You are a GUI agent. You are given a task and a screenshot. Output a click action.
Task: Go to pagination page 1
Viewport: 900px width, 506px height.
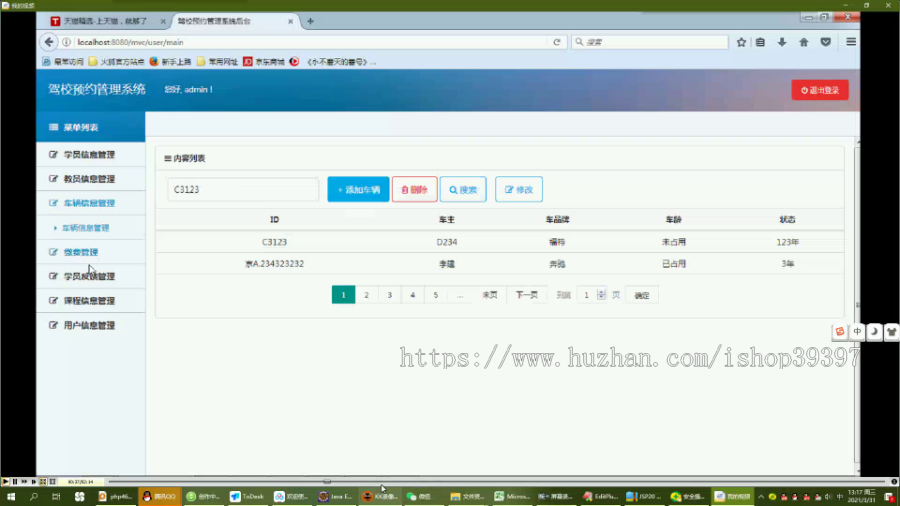[343, 295]
